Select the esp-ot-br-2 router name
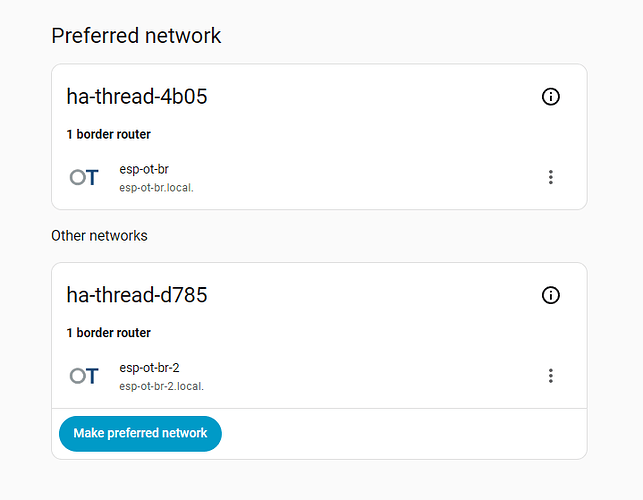Image resolution: width=643 pixels, height=500 pixels. [x=149, y=368]
